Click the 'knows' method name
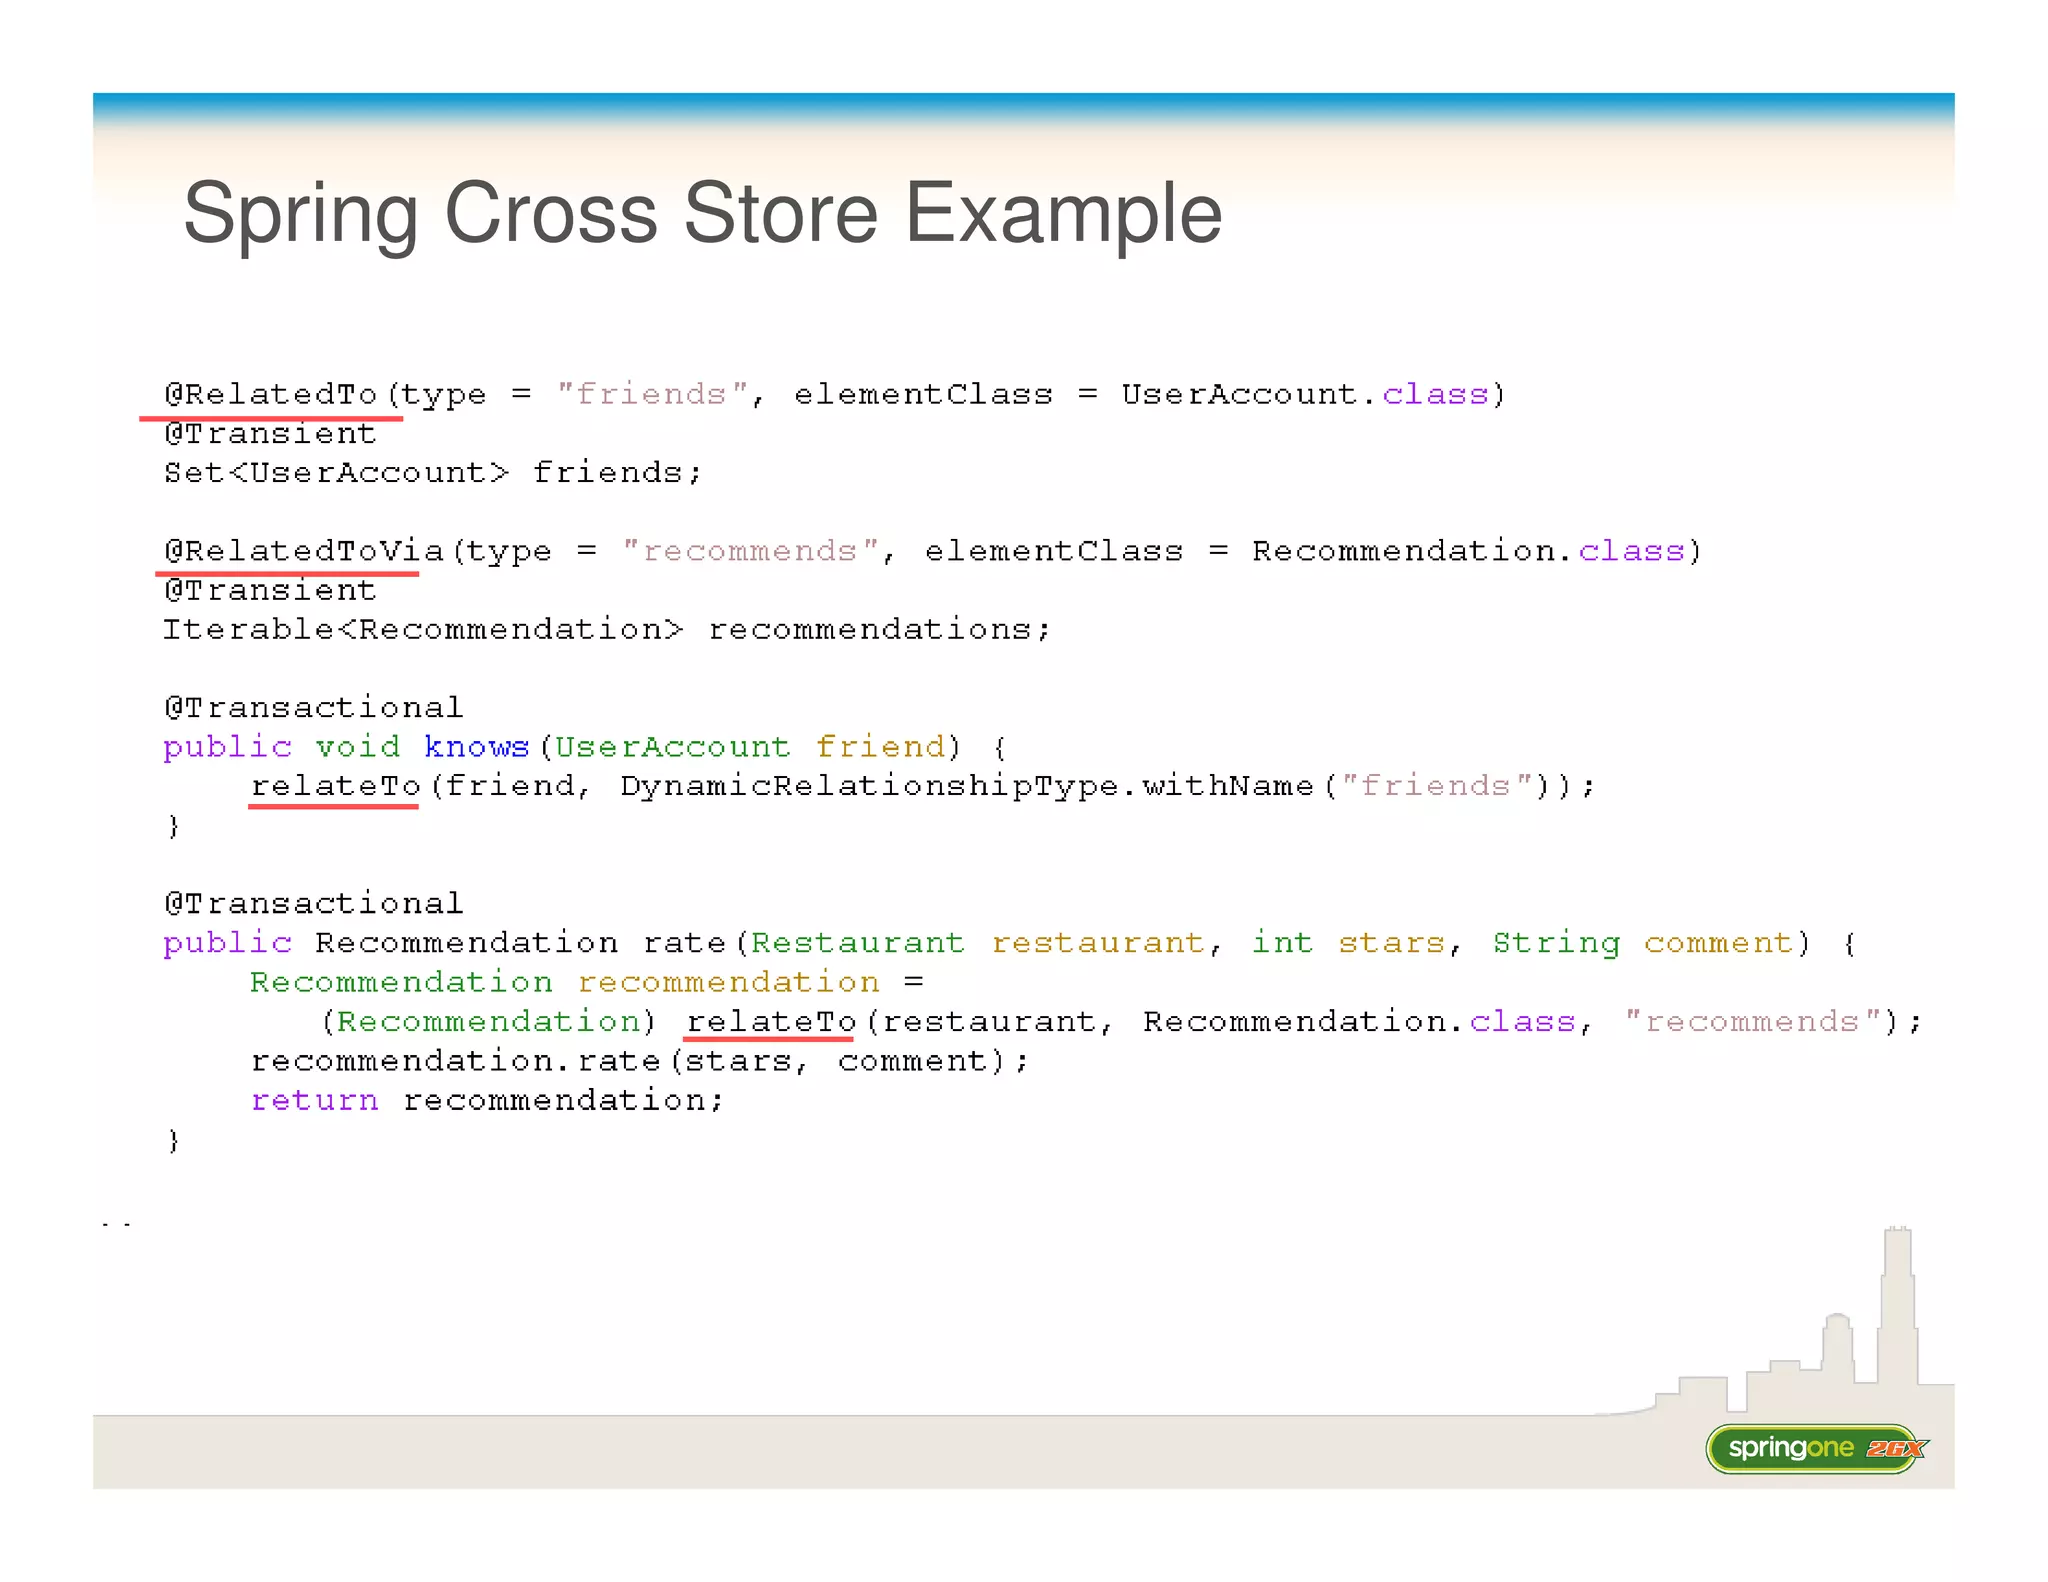Viewport: 2048px width, 1582px height. (x=476, y=747)
